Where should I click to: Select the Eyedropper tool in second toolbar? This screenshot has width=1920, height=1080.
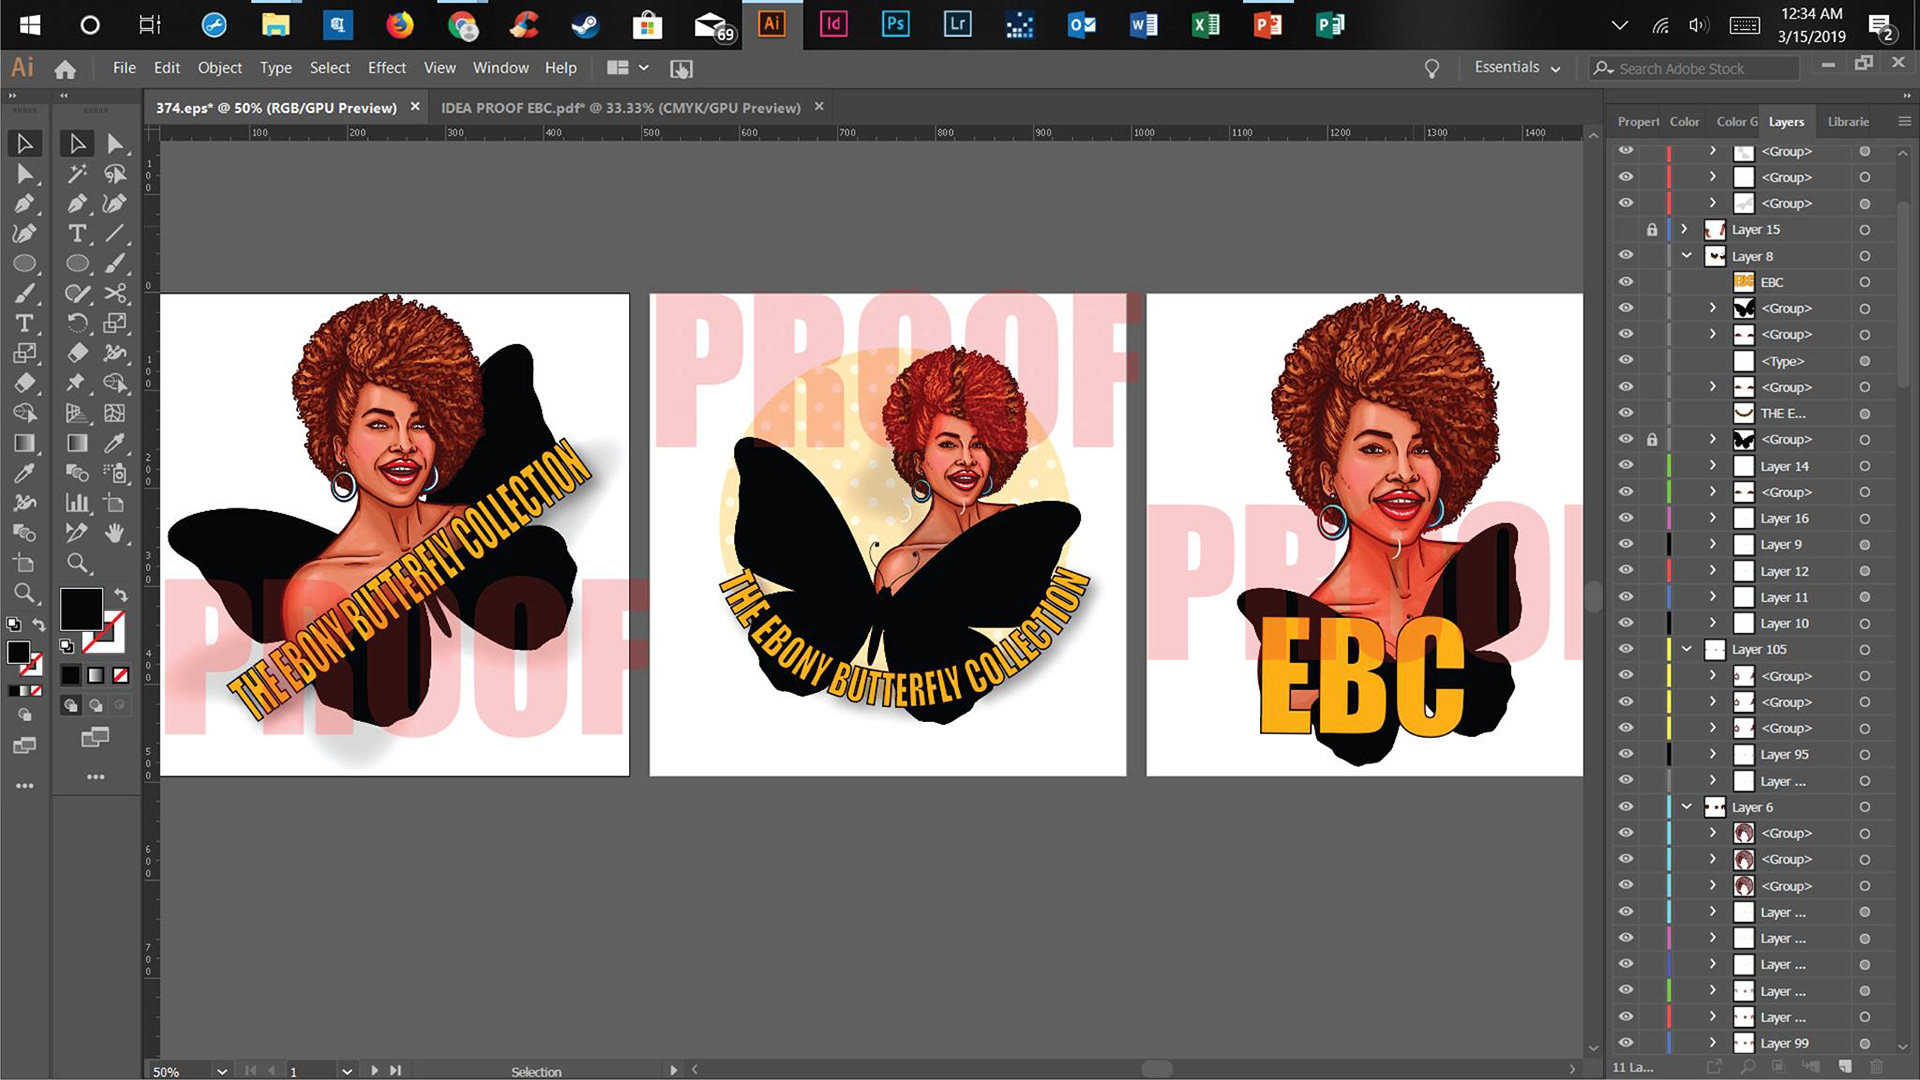[116, 443]
